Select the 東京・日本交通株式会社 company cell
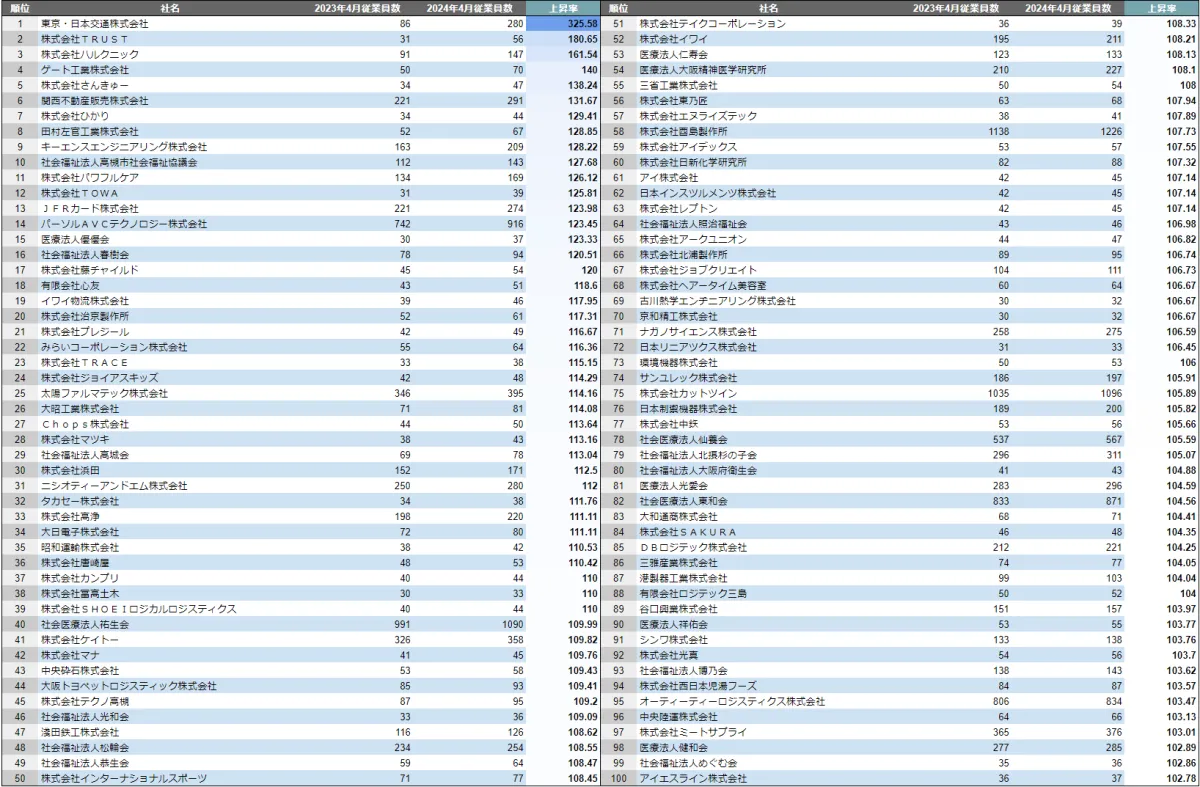1200x787 pixels. click(x=95, y=23)
